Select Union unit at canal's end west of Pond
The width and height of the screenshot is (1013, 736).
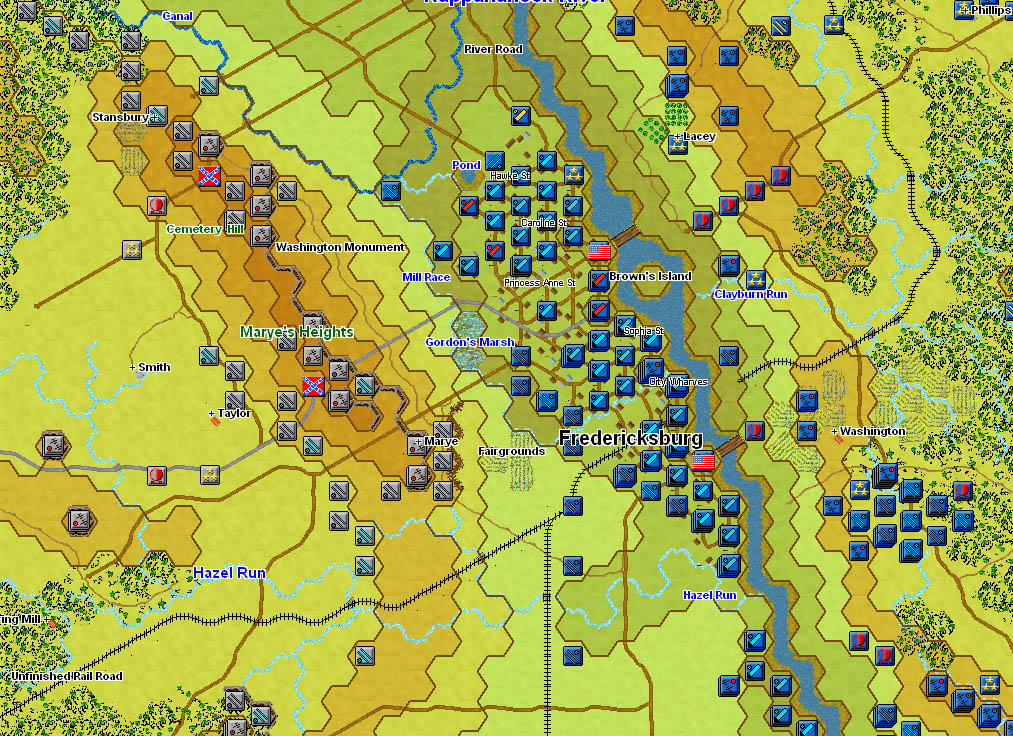[391, 191]
